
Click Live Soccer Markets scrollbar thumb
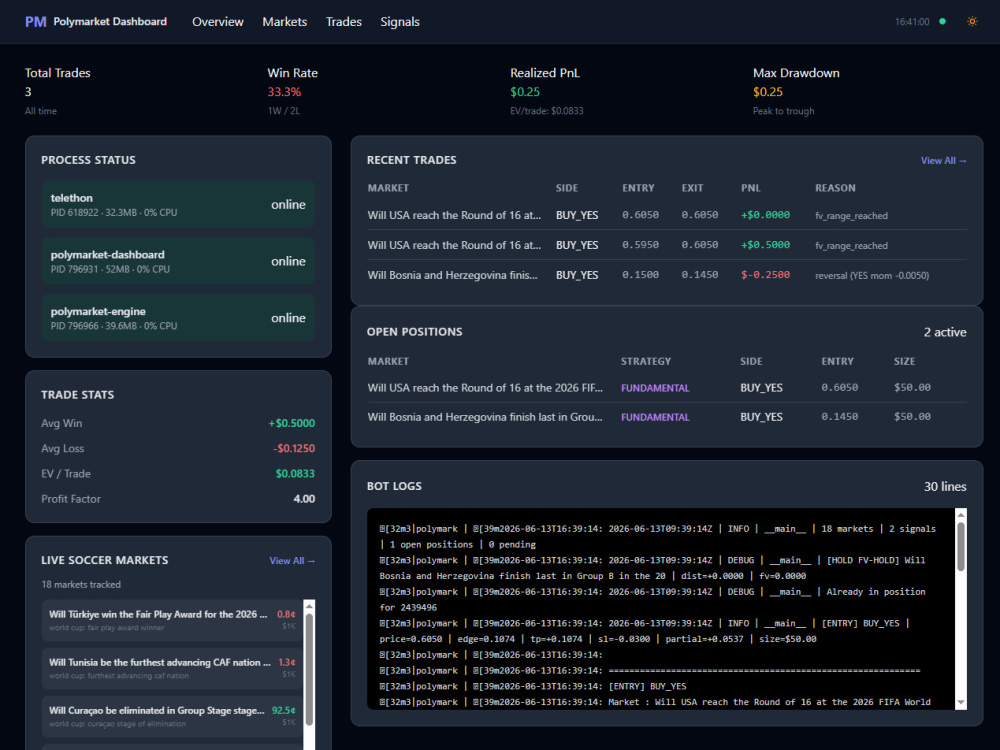[x=309, y=668]
